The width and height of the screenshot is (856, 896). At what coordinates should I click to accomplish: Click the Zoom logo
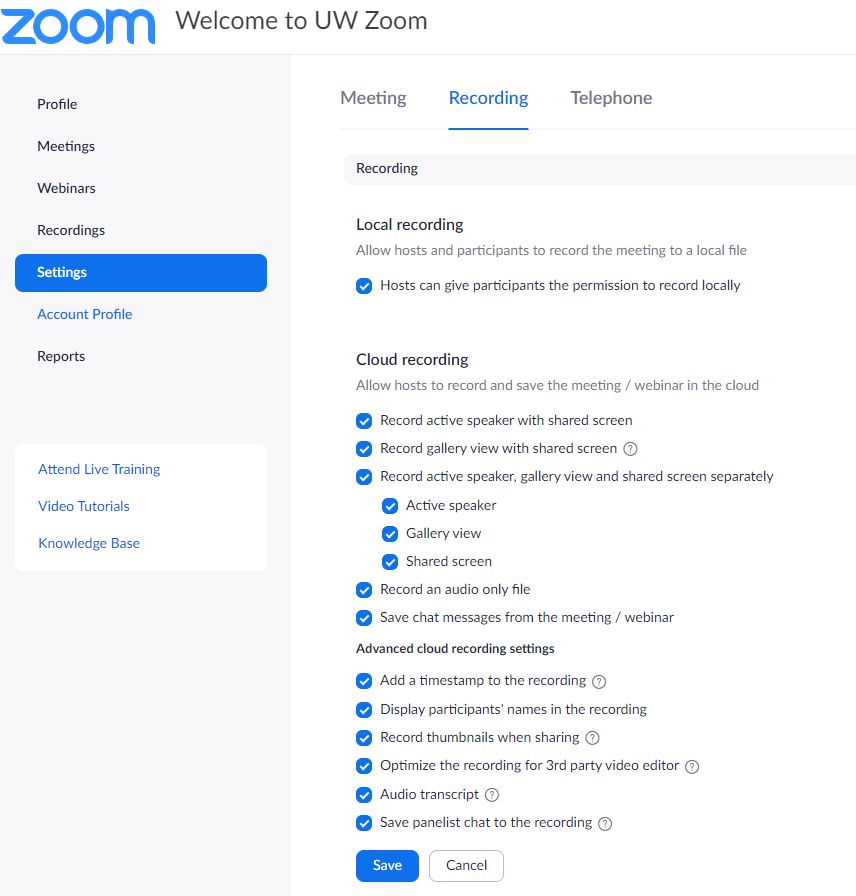78,26
